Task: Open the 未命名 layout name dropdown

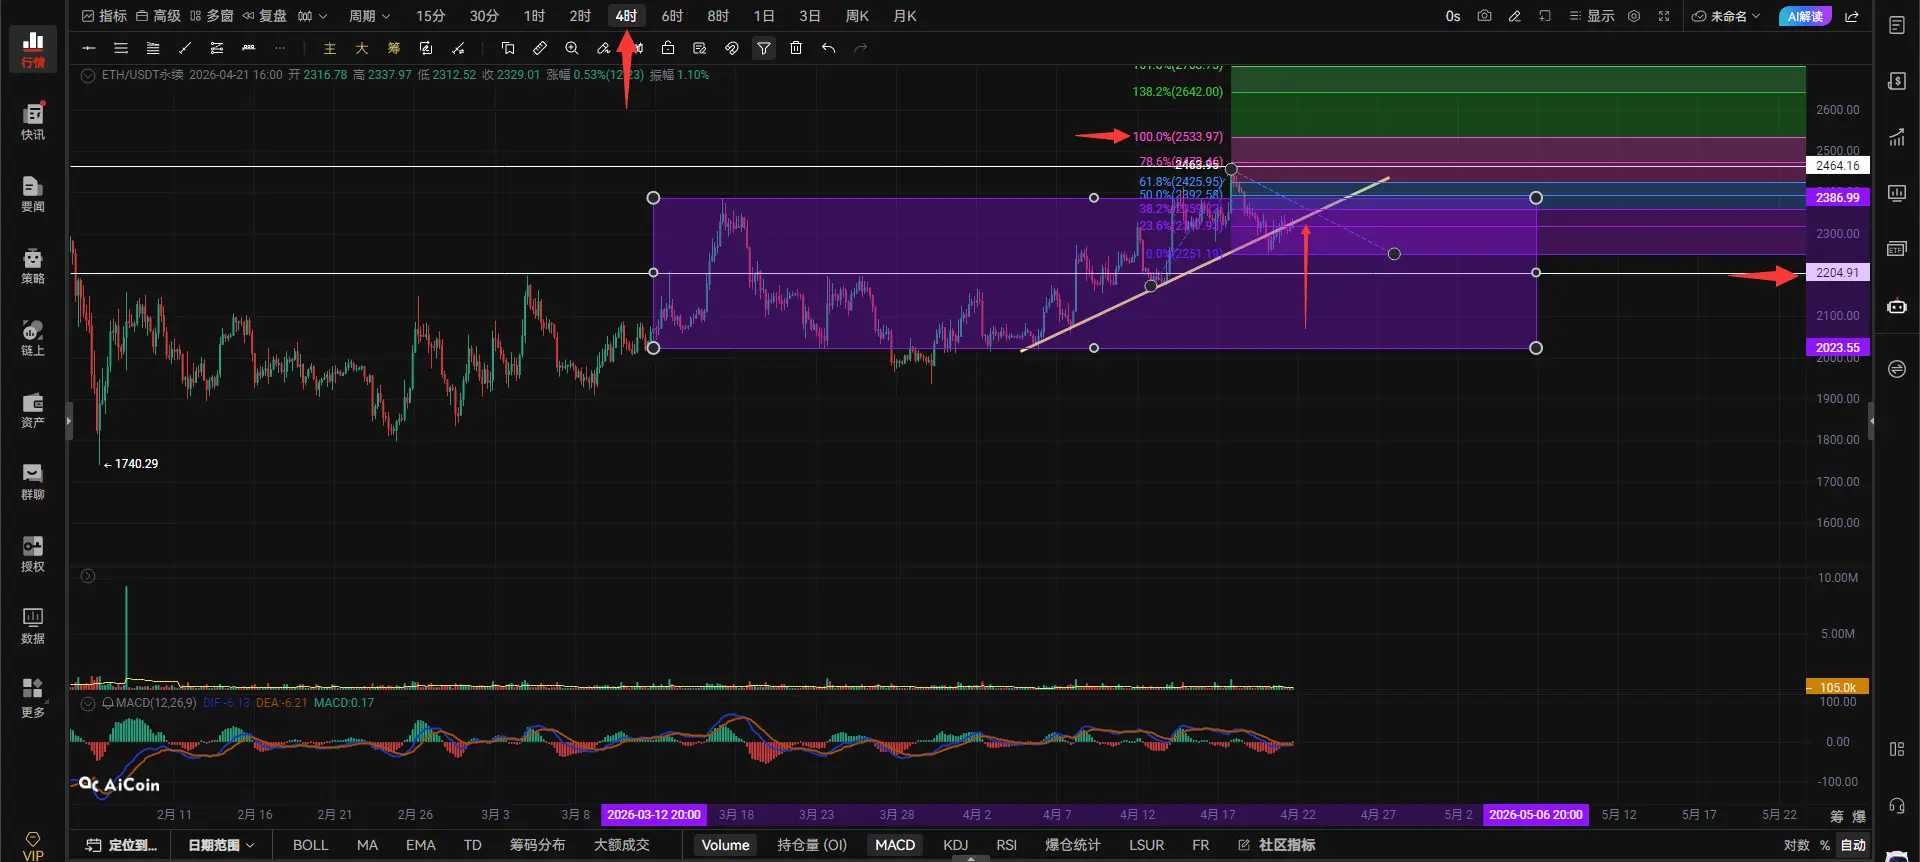Action: 1726,16
